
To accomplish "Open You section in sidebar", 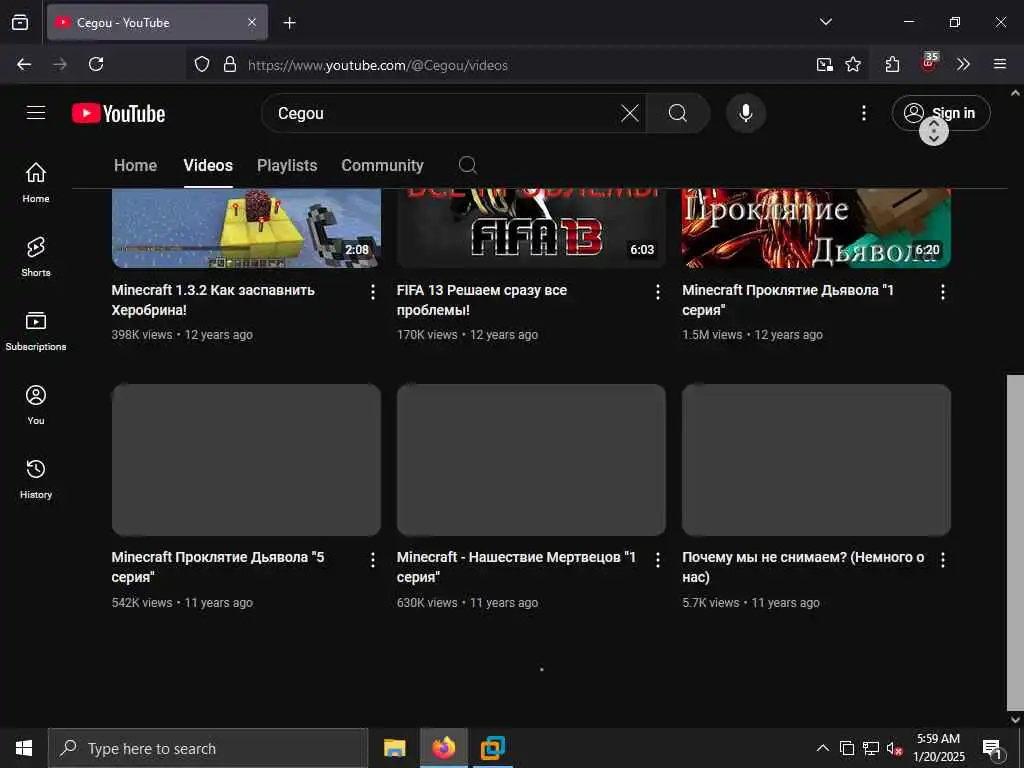I will pos(36,405).
